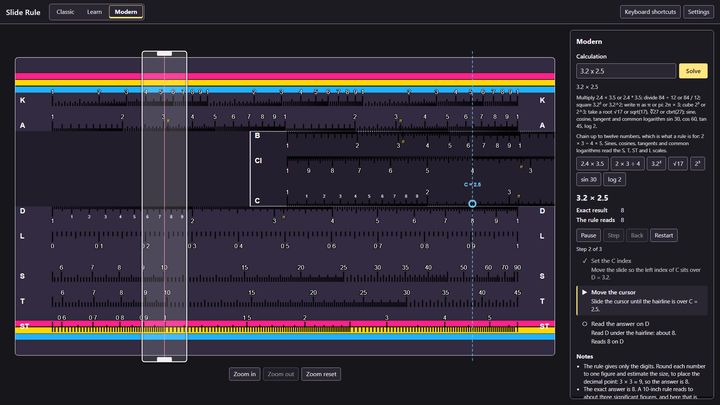
Task: Click the right K scale label
Action: click(x=542, y=100)
